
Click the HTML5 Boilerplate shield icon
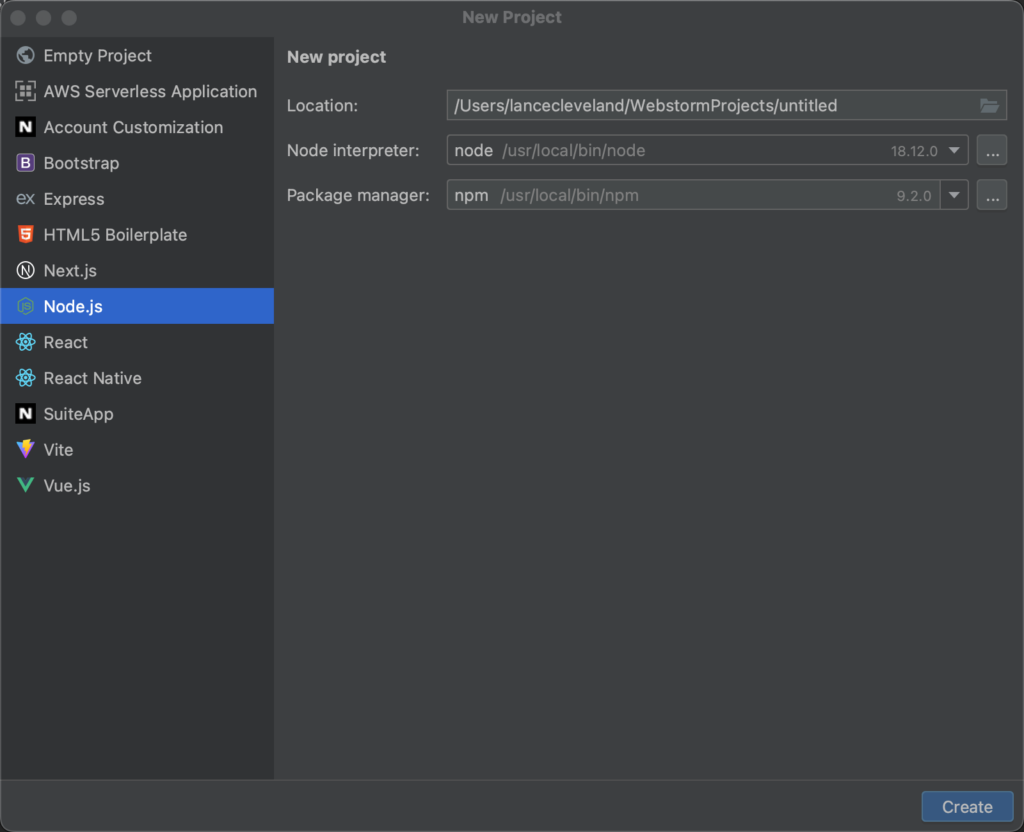[25, 235]
